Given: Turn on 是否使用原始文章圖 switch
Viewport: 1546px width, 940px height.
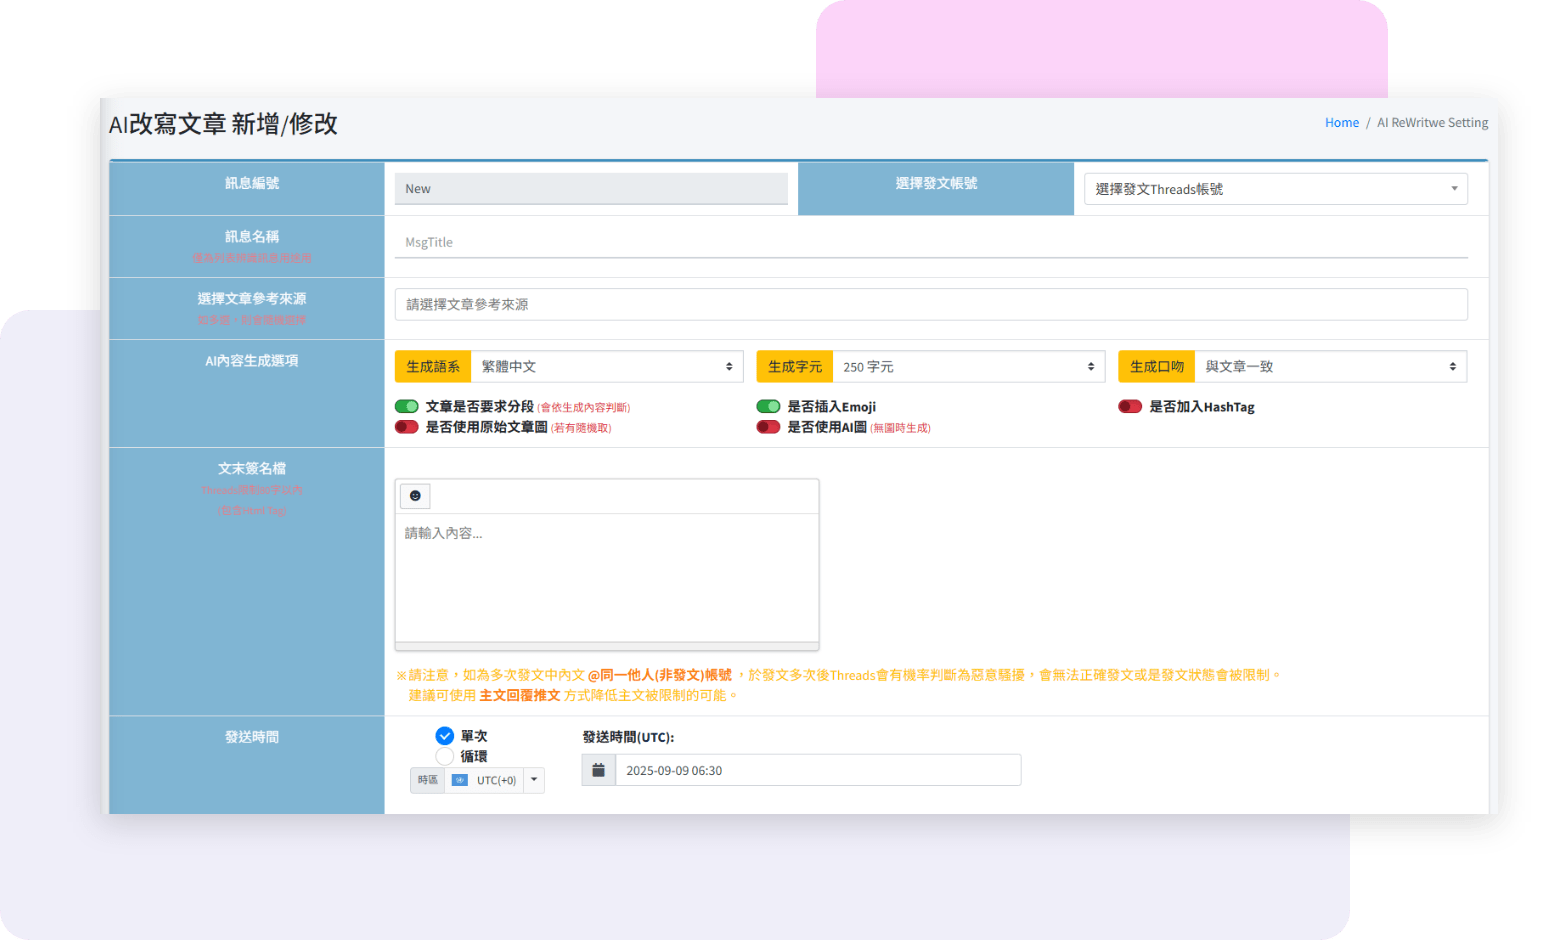Looking at the screenshot, I should click(x=407, y=427).
